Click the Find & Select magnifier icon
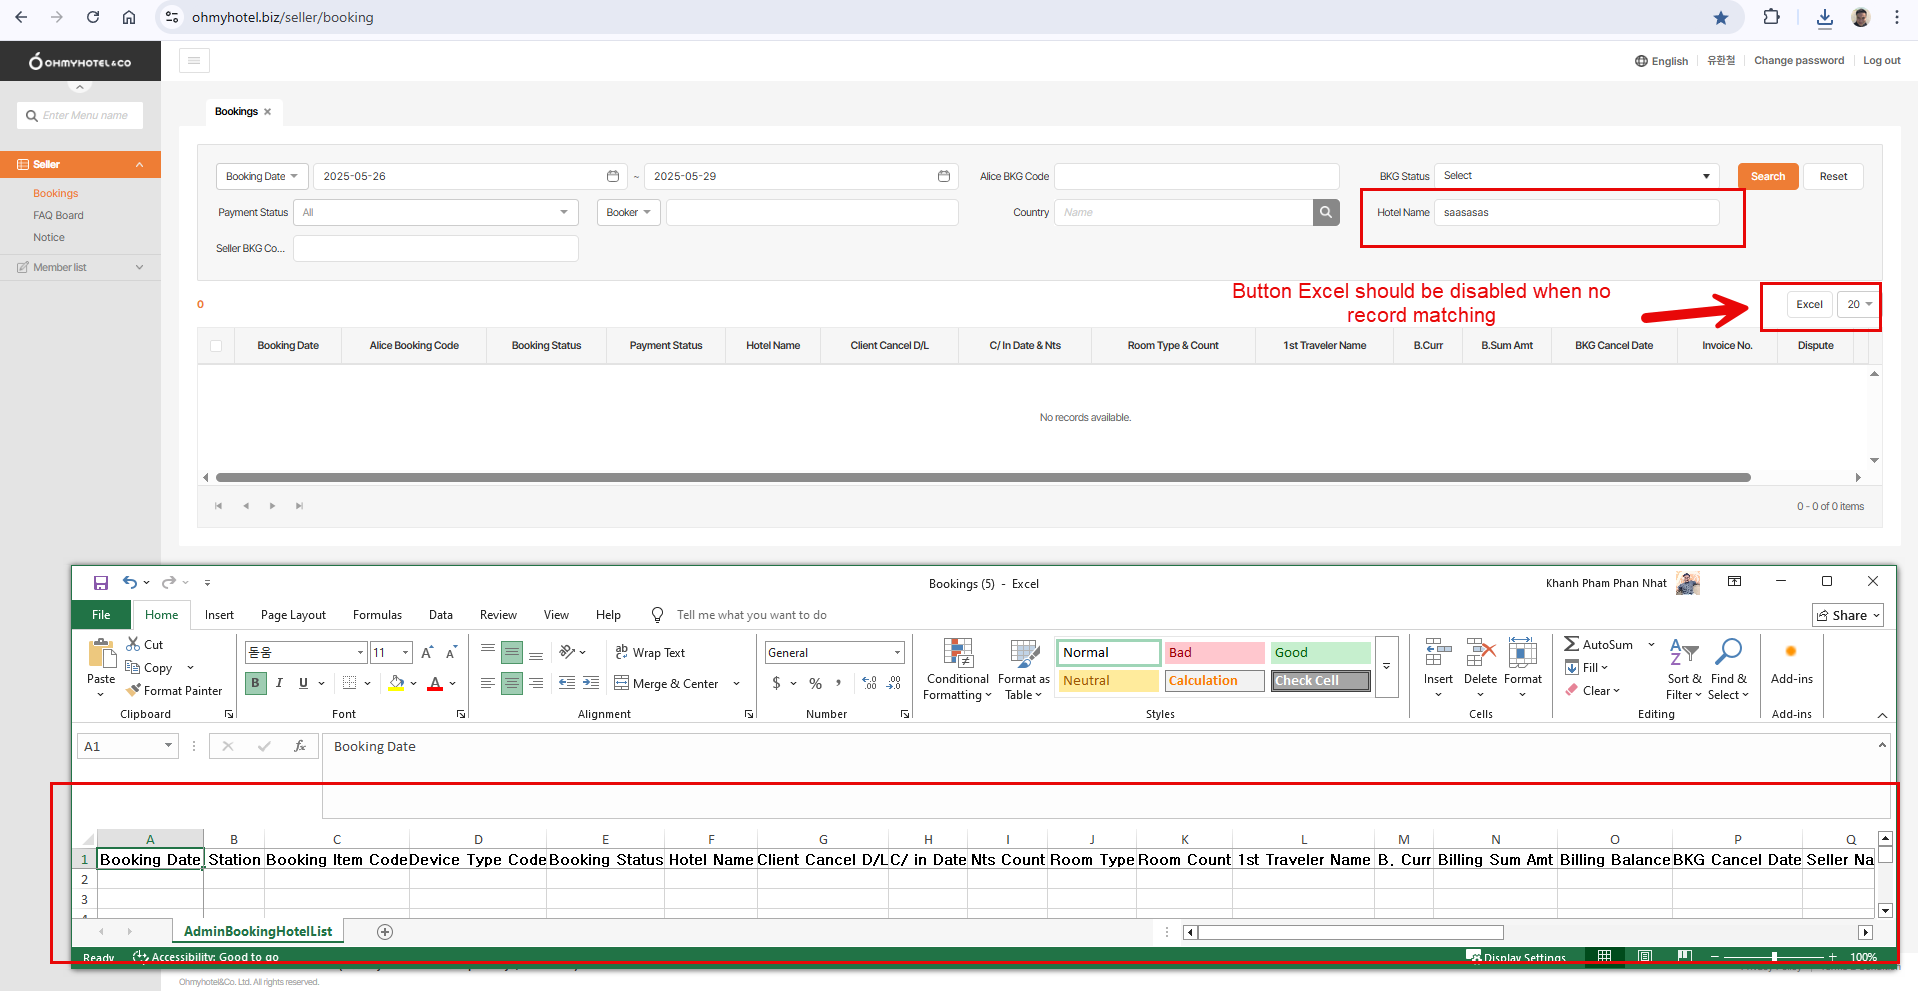The width and height of the screenshot is (1918, 991). [1728, 652]
